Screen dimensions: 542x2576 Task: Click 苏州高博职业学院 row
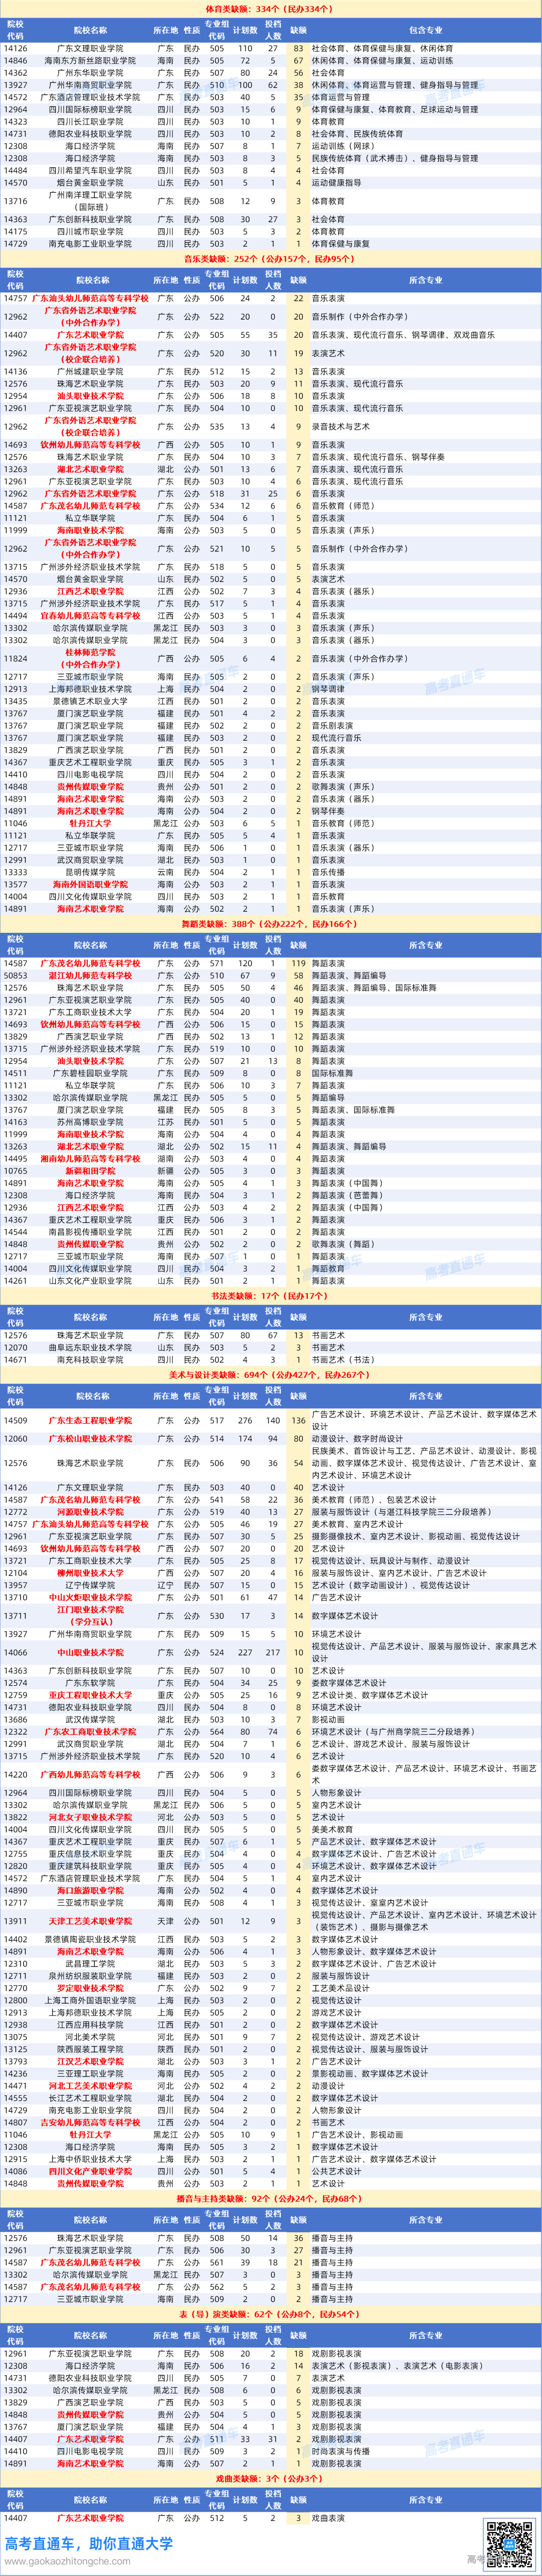(270, 1122)
